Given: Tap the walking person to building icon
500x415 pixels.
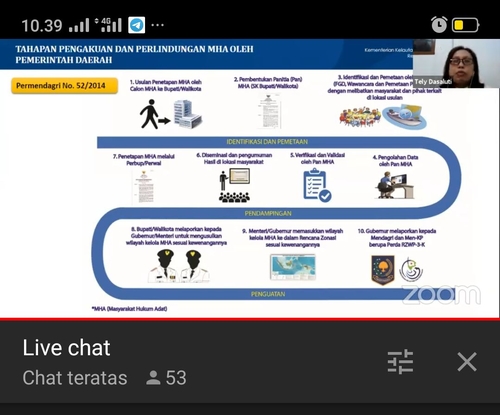Looking at the screenshot, I should pyautogui.click(x=171, y=114).
